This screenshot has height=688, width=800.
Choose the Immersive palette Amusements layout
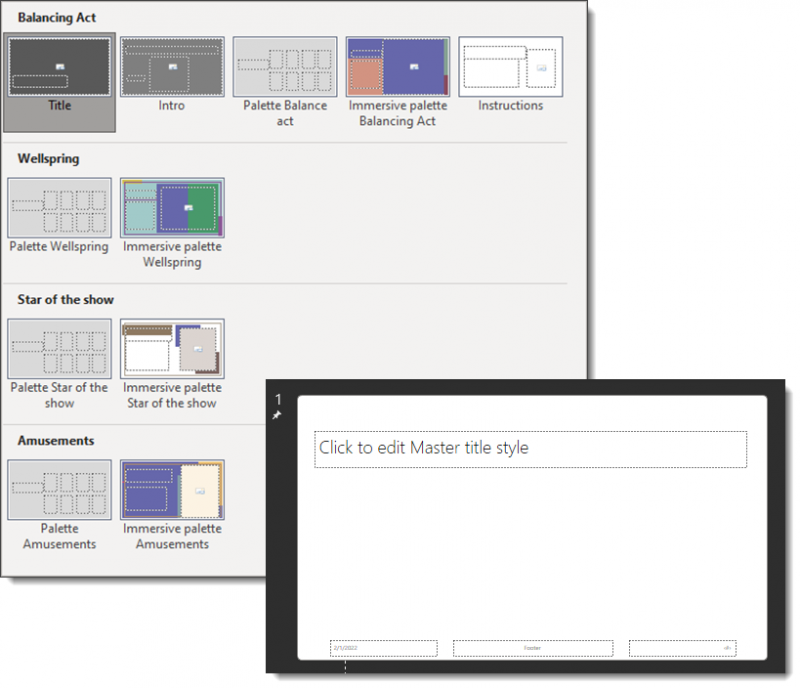172,490
